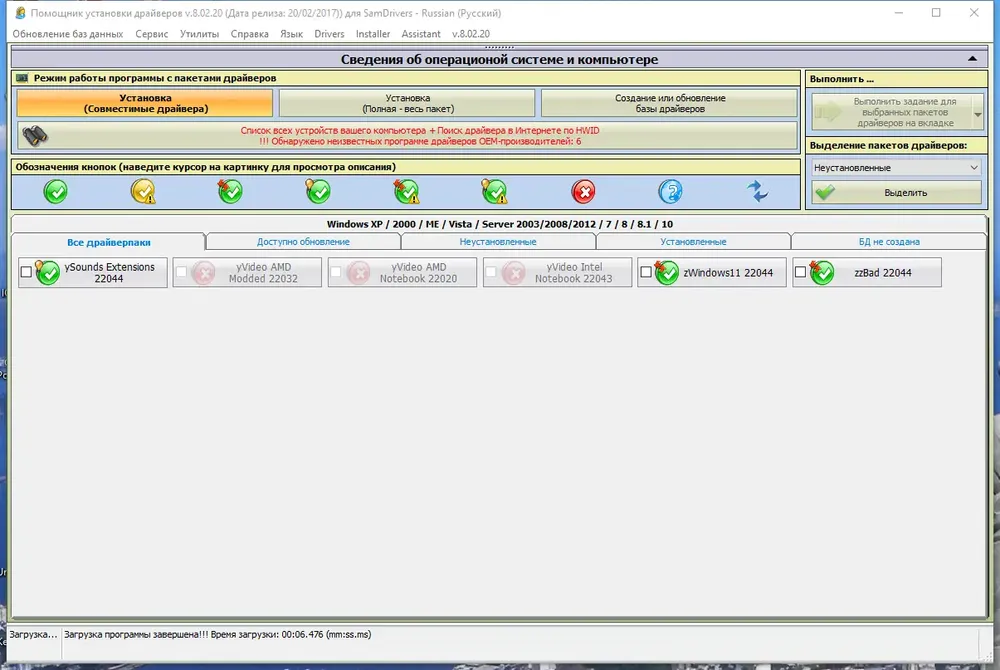Screen dimensions: 1000x670
Task: Switch to the Все драйверпаки tab
Action: tap(108, 242)
